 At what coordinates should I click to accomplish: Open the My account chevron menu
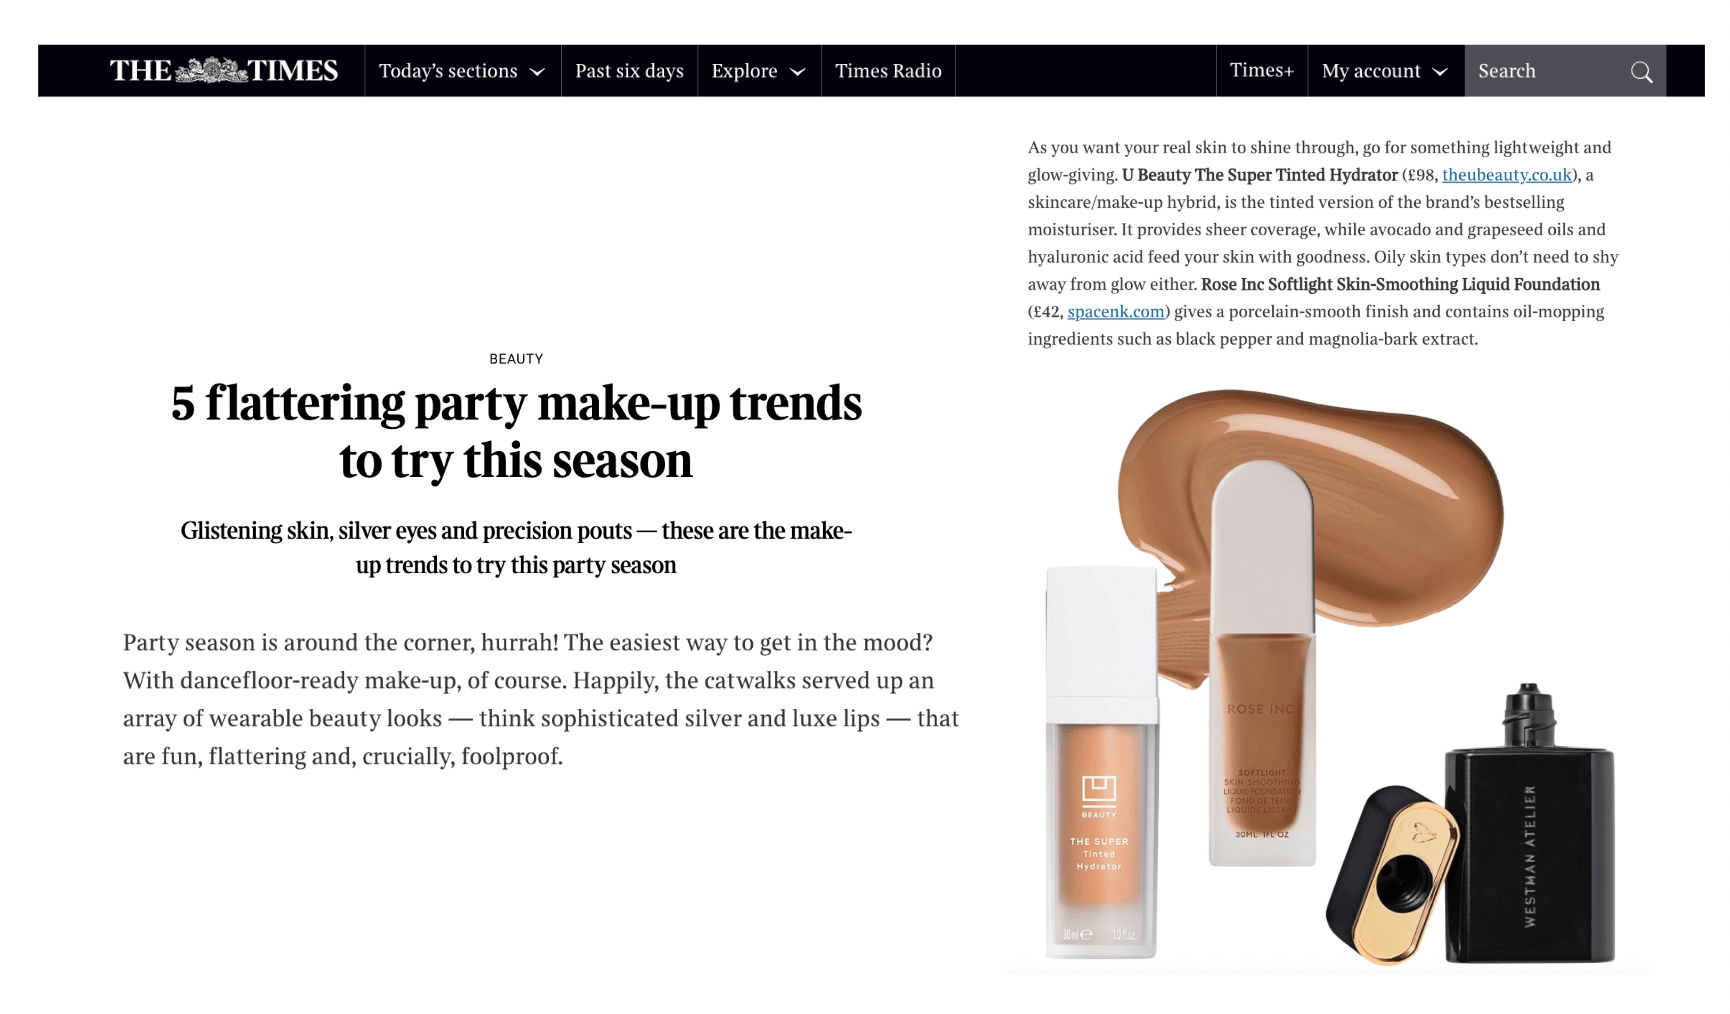point(1440,72)
